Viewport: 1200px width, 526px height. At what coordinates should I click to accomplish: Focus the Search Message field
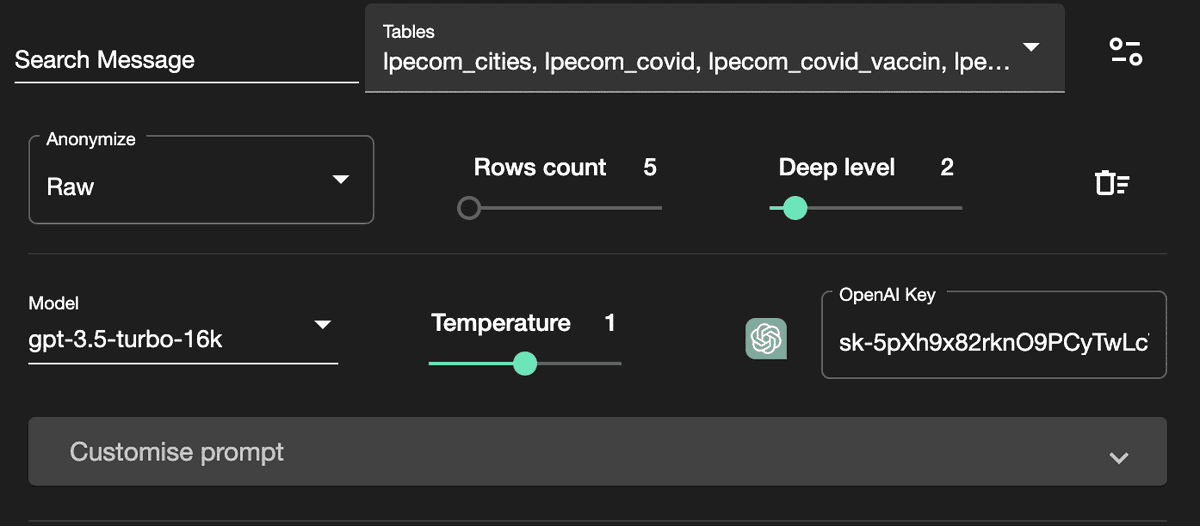tap(186, 61)
